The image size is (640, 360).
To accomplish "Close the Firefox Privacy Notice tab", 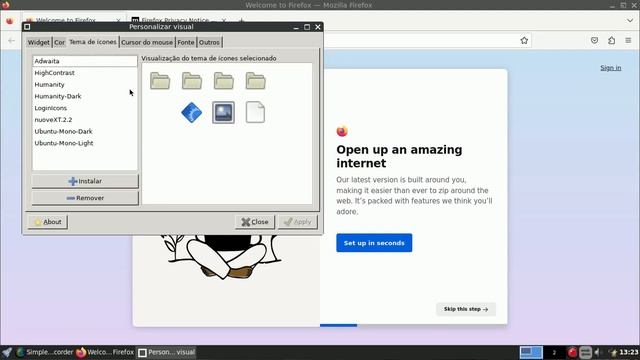I will 224,20.
